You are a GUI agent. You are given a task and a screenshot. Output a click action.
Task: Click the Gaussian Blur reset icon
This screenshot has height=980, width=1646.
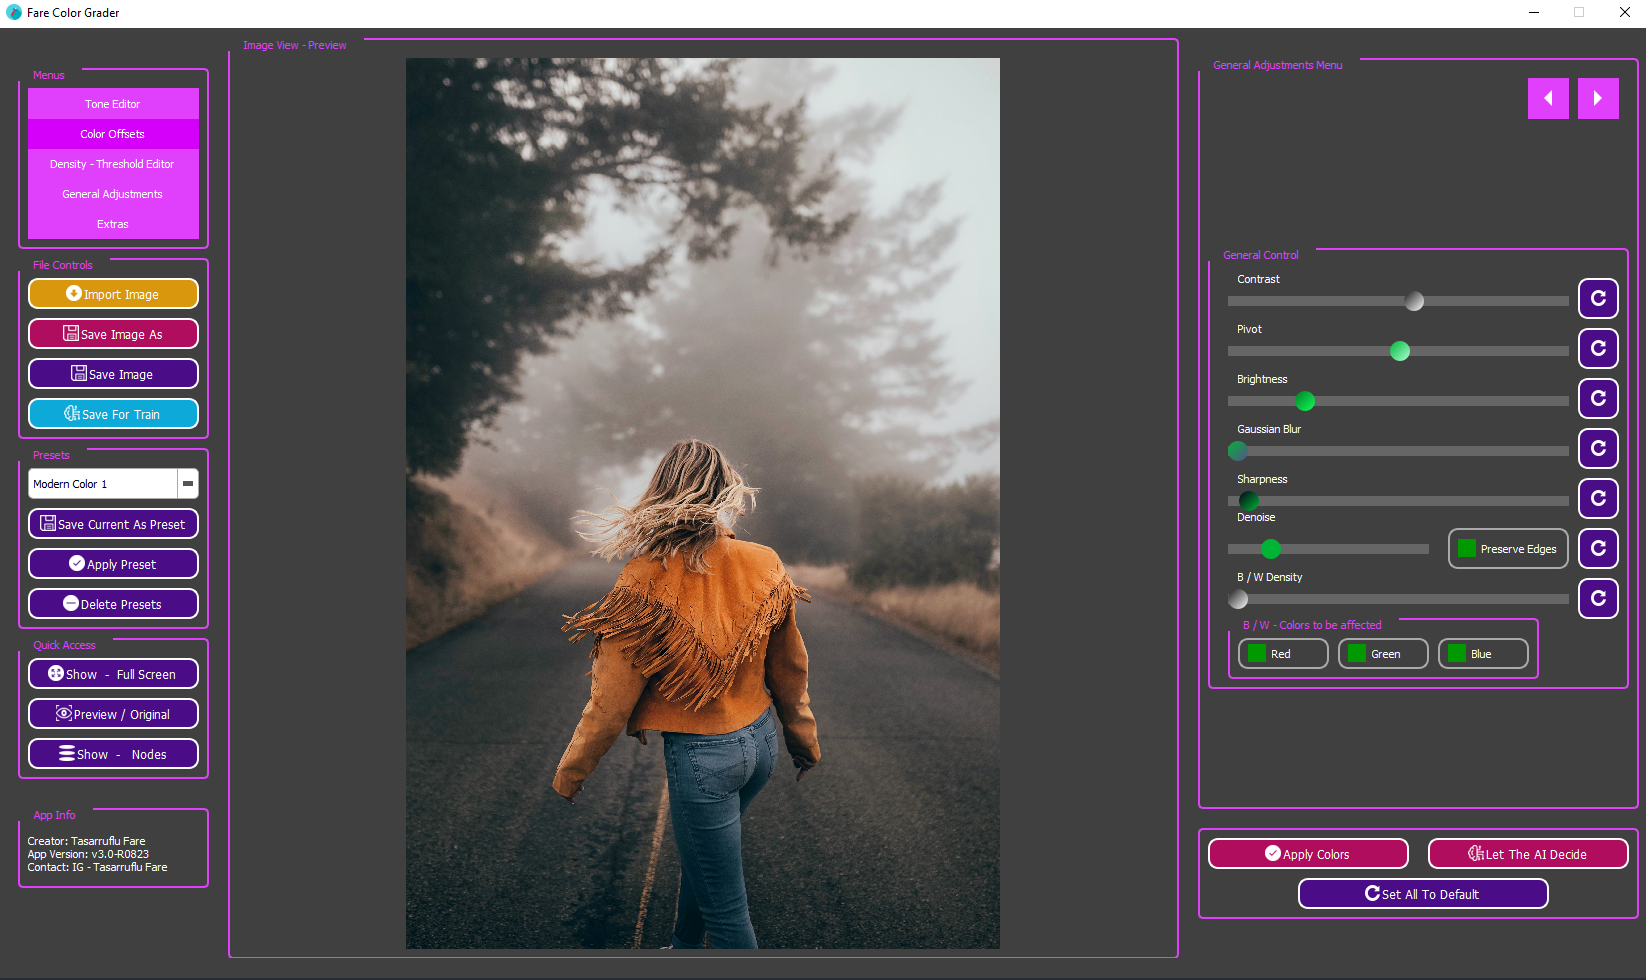click(1597, 448)
